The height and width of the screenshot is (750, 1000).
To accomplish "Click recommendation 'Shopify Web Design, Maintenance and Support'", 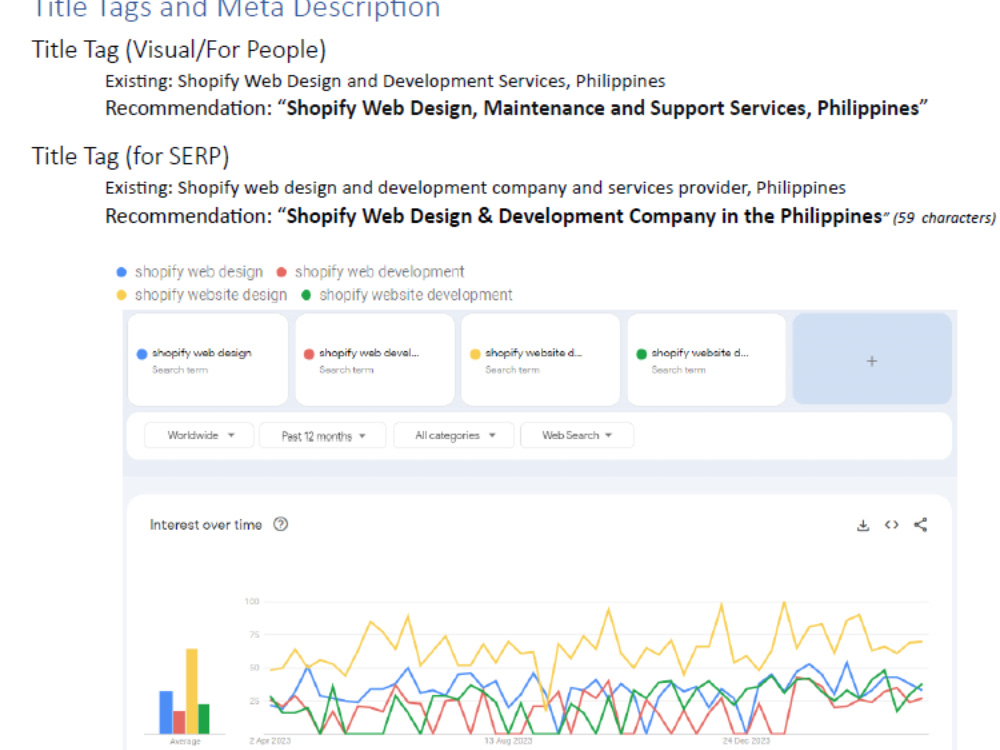I will coord(516,108).
